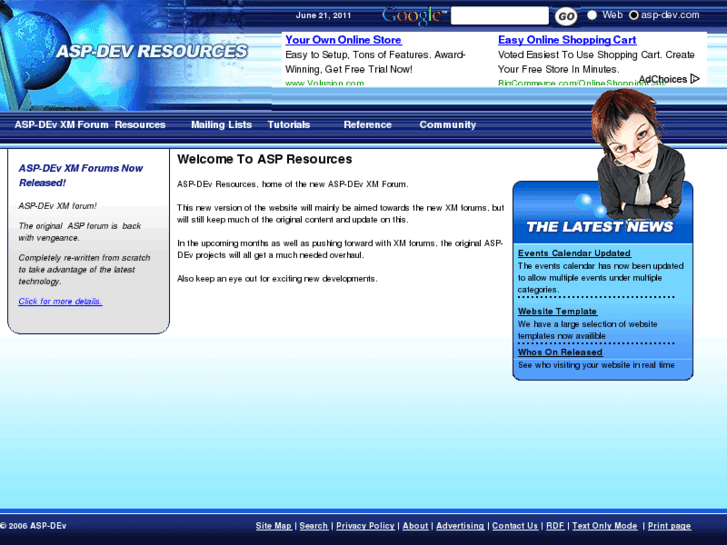The width and height of the screenshot is (727, 545).
Task: Open 'Easy Online Shopping Cart' ad link
Action: [x=567, y=40]
